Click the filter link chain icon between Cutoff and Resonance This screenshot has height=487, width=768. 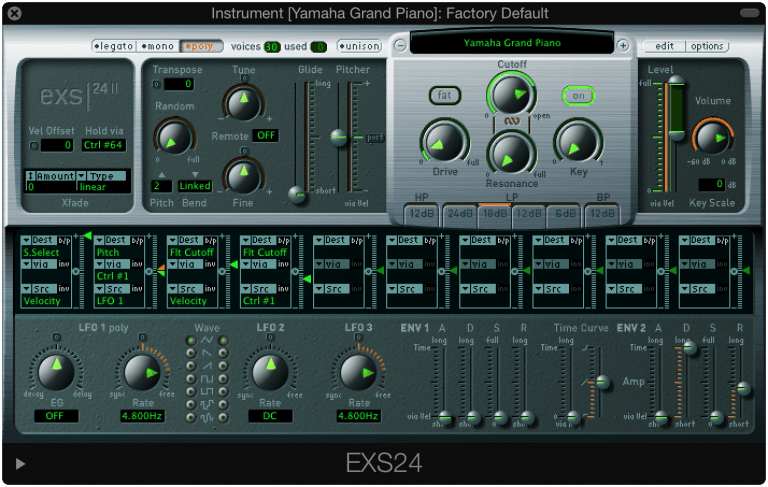coord(512,121)
